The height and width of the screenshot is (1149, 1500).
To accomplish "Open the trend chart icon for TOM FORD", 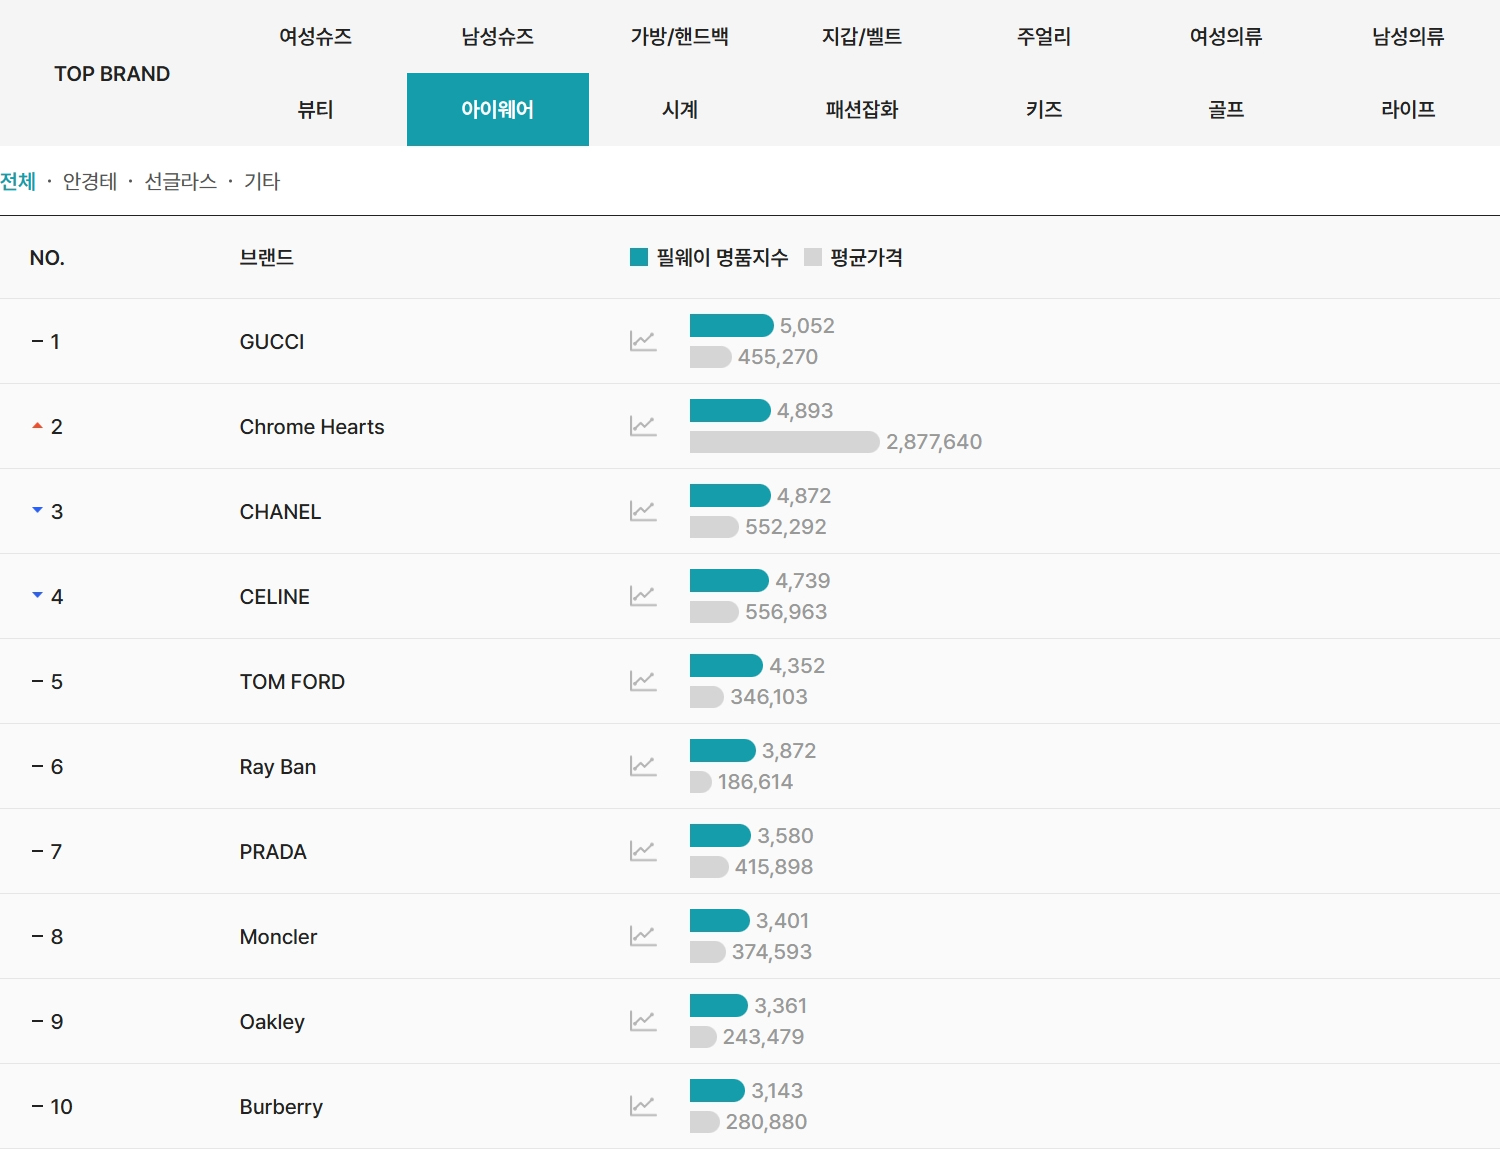I will click(x=643, y=681).
